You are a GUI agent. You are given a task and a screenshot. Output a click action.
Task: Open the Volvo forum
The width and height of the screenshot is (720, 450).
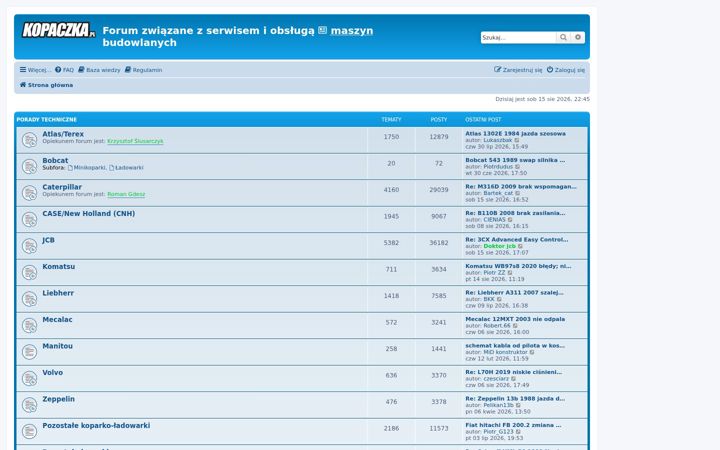52,373
